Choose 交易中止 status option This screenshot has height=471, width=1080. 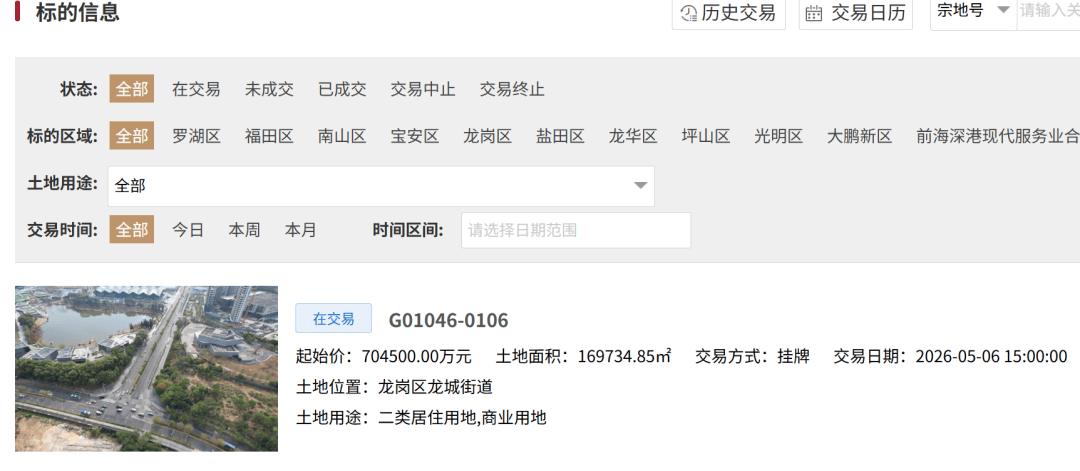422,89
